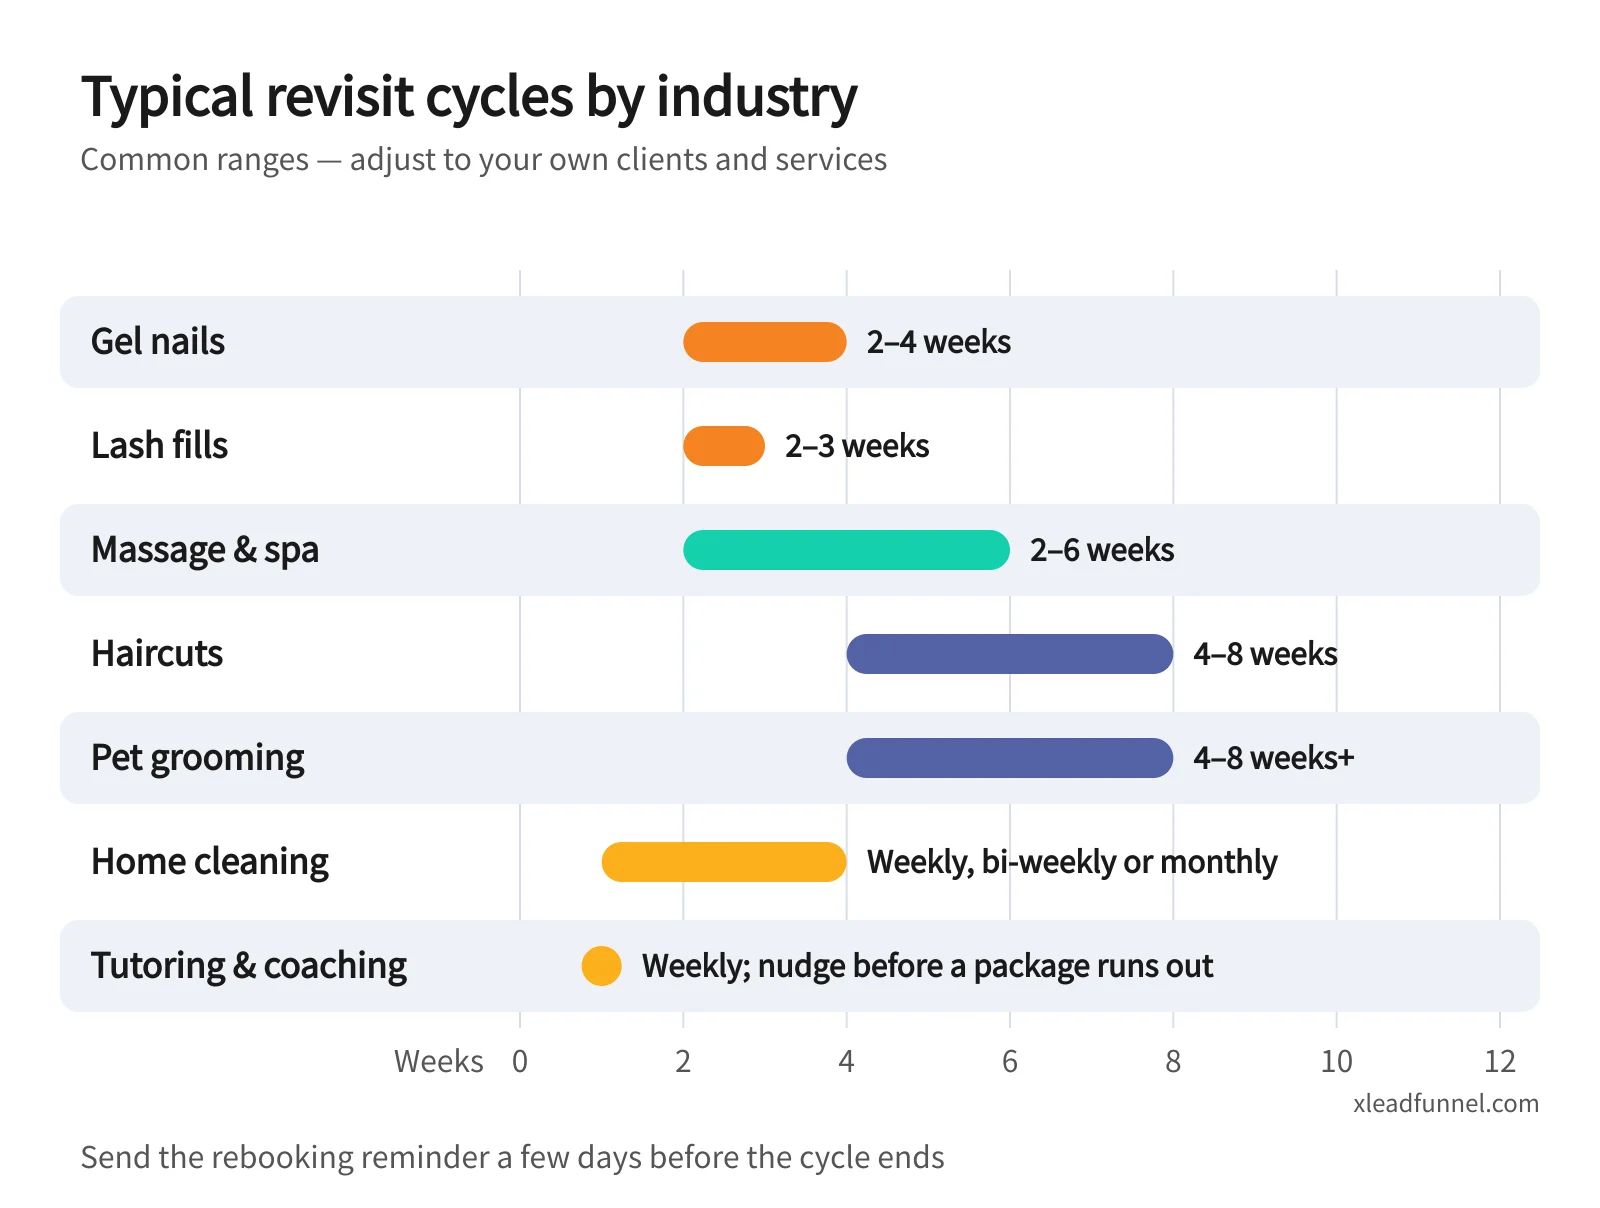Click the '2–4 weeks' label
Viewport: 1600px width, 1208px height.
(939, 342)
